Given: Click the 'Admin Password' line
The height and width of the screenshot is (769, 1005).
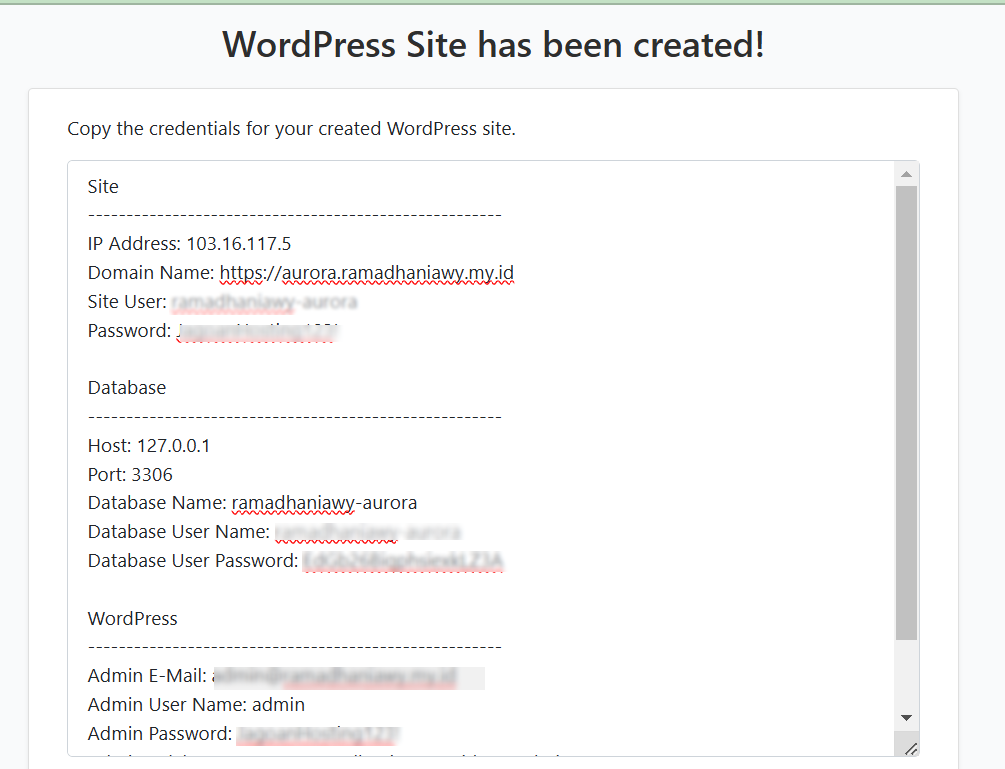Looking at the screenshot, I should [x=244, y=734].
